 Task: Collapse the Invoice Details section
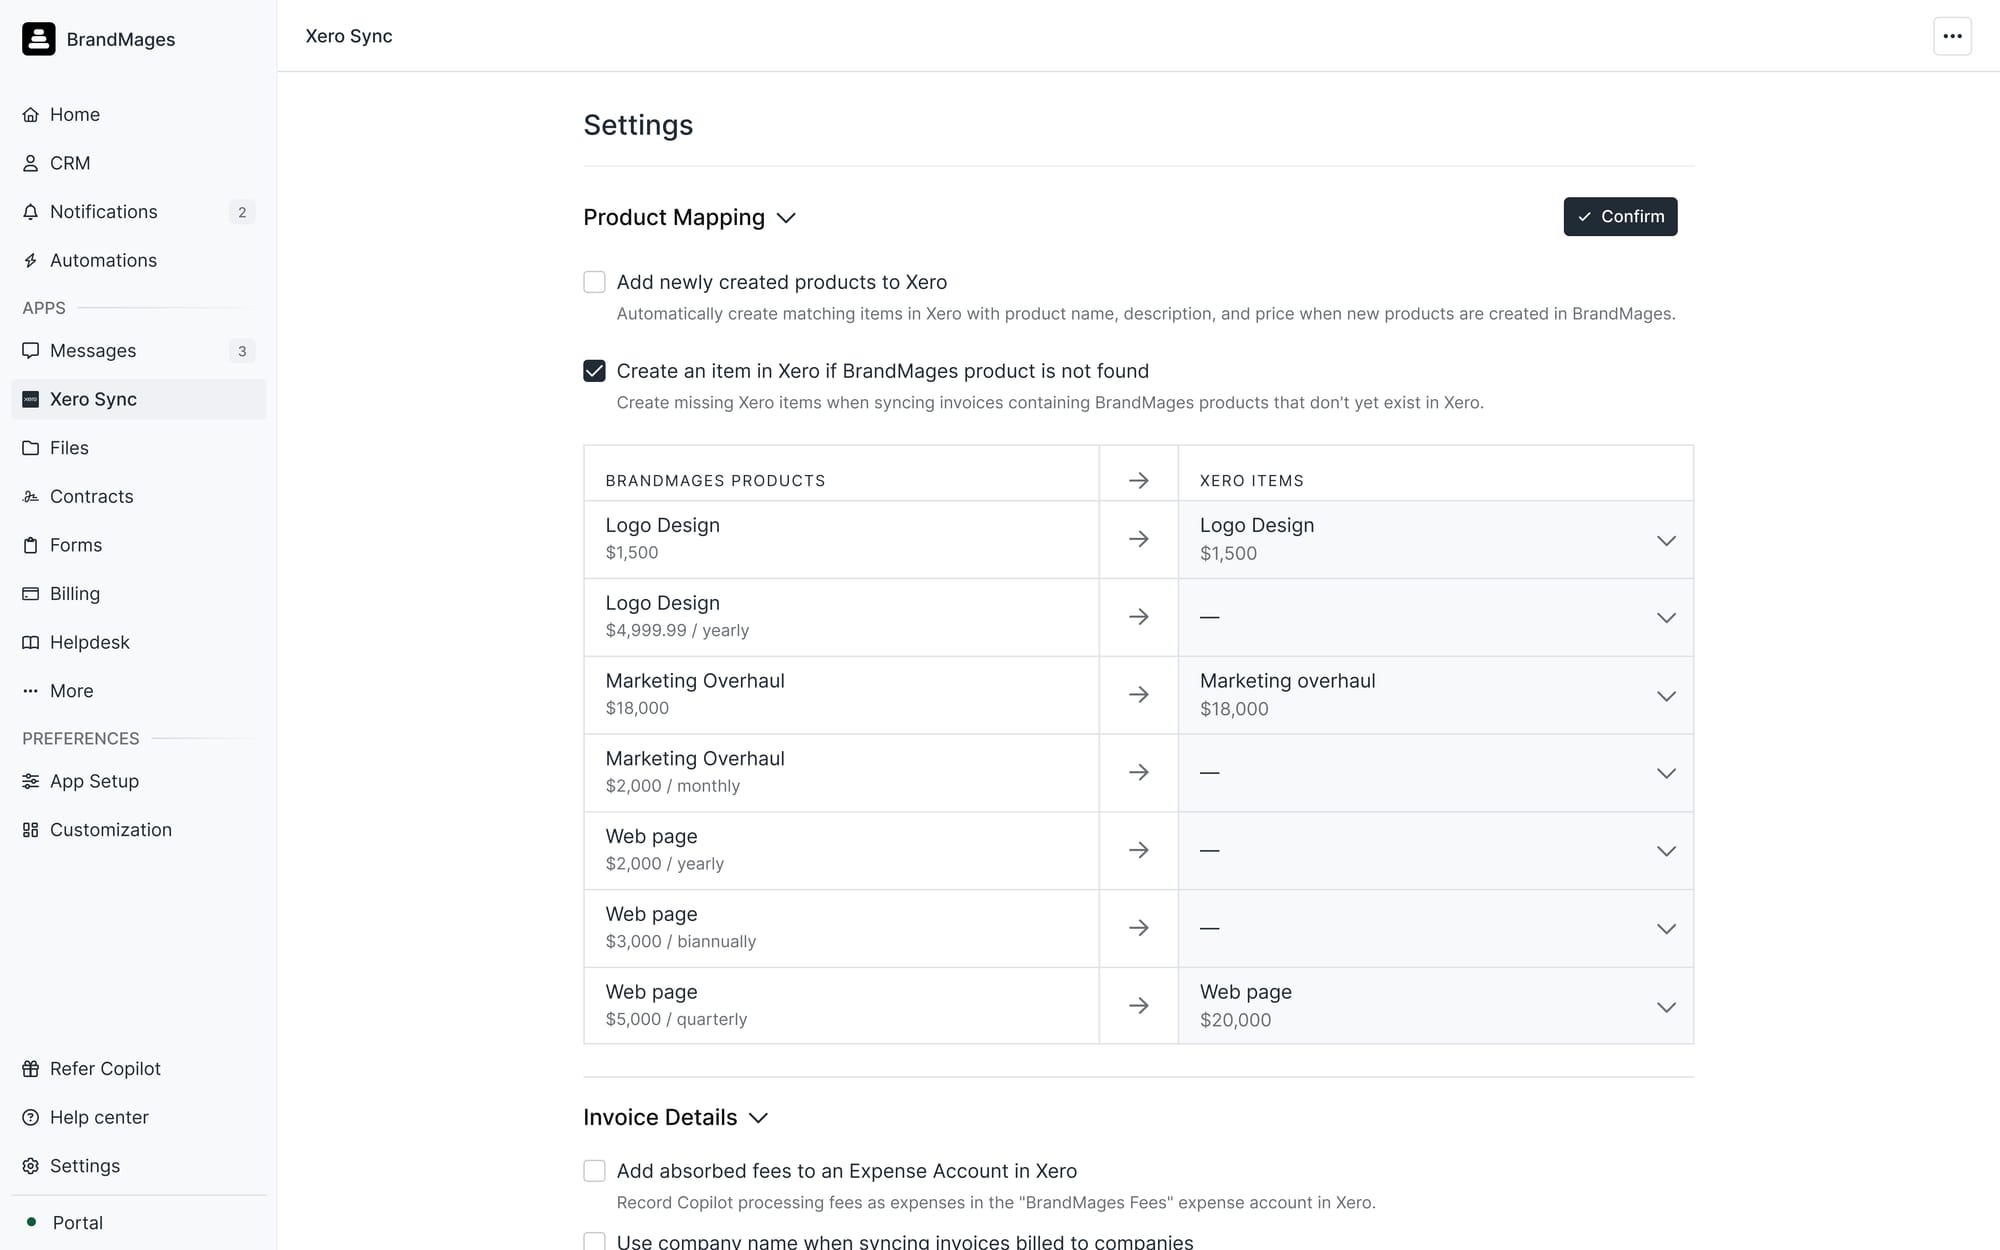tap(758, 1118)
